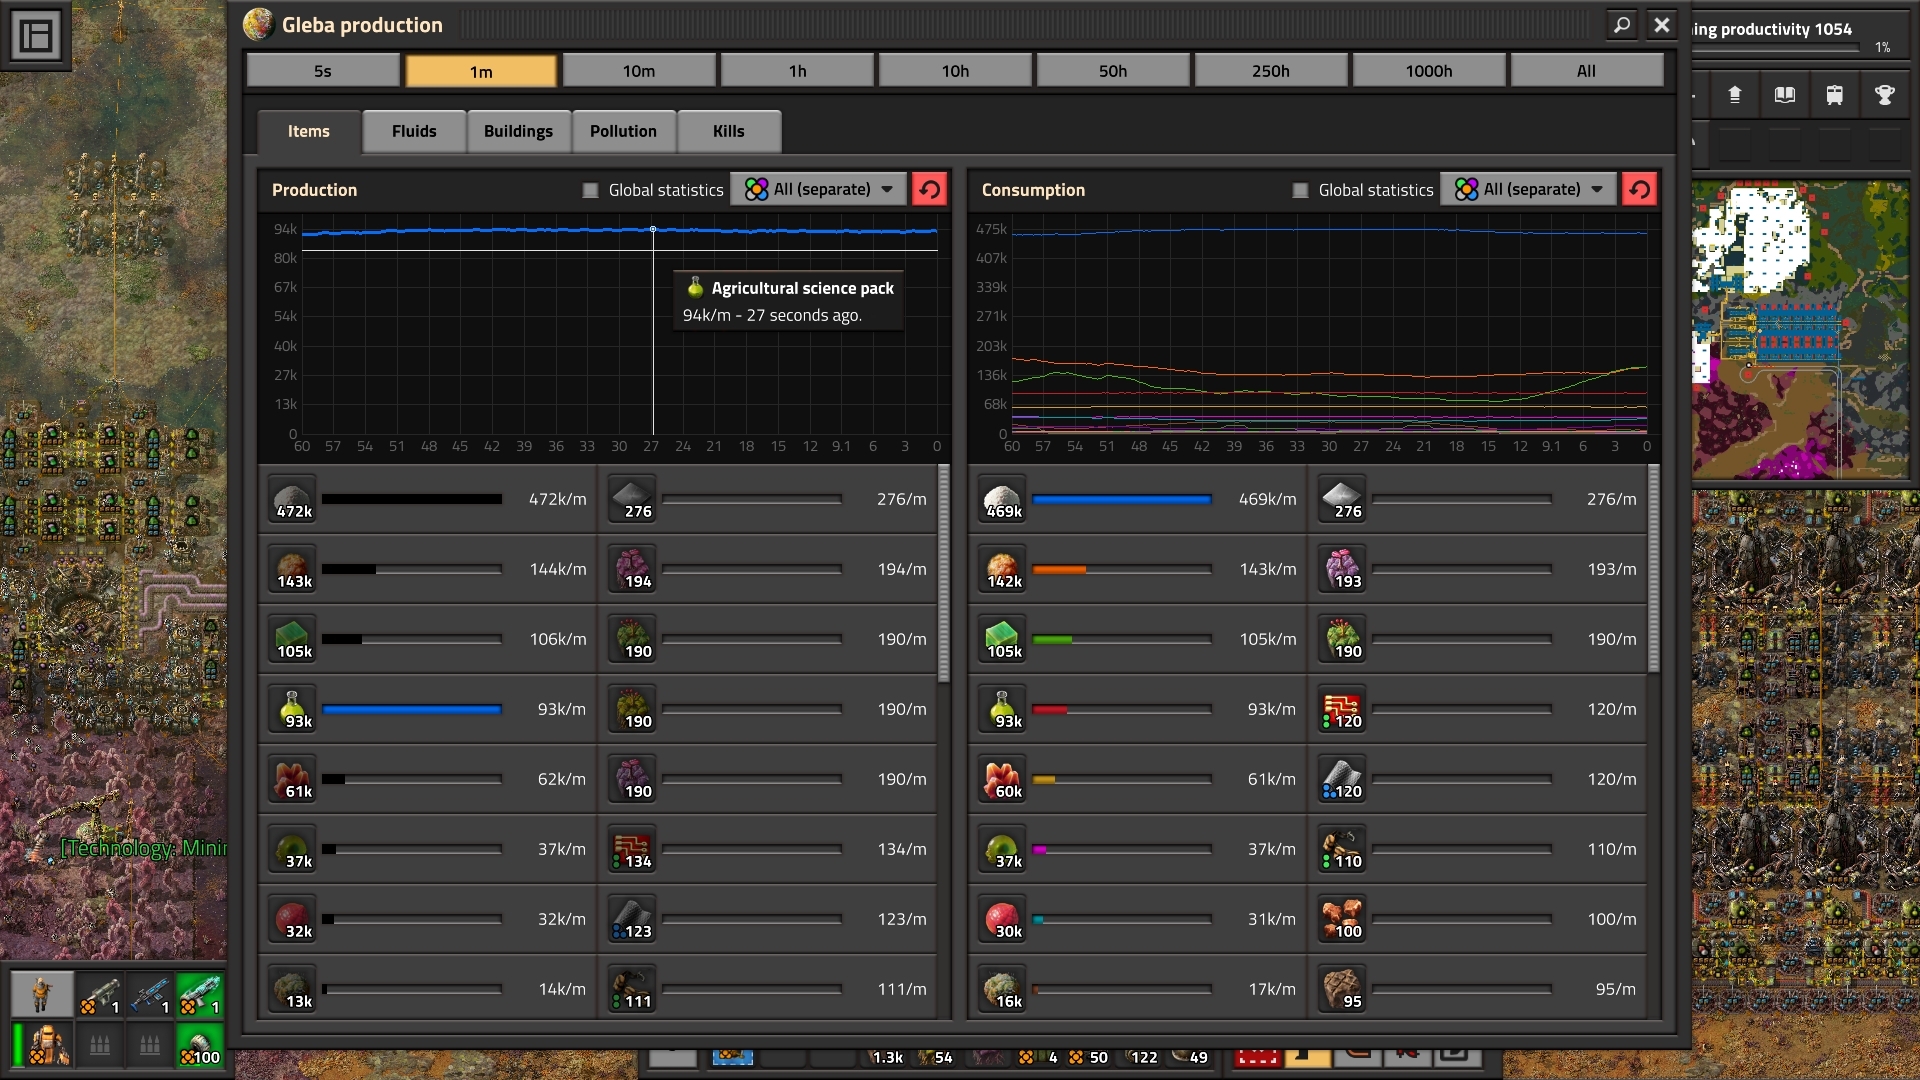Click the Production list scrollbar
Viewport: 1920px width, 1080px height.
(943, 573)
